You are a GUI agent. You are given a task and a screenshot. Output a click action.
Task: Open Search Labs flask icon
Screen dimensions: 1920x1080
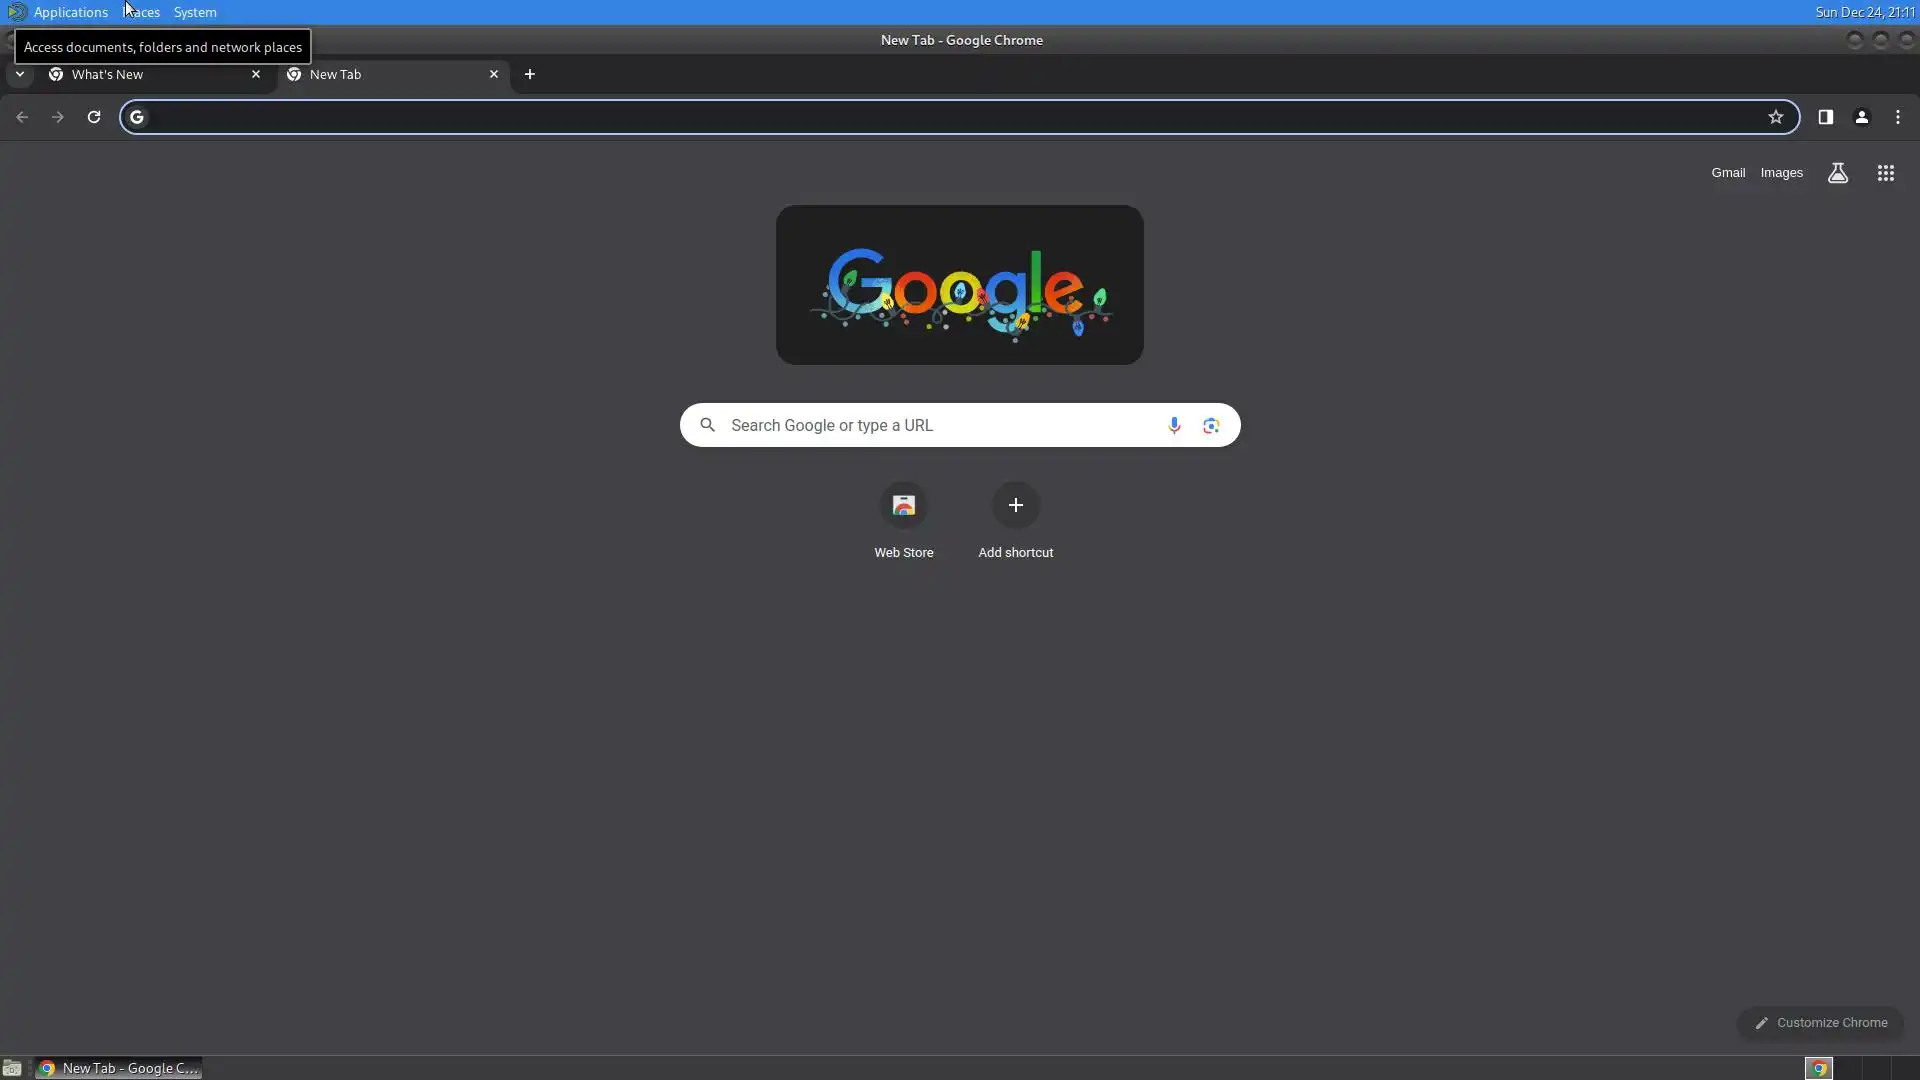click(1837, 173)
